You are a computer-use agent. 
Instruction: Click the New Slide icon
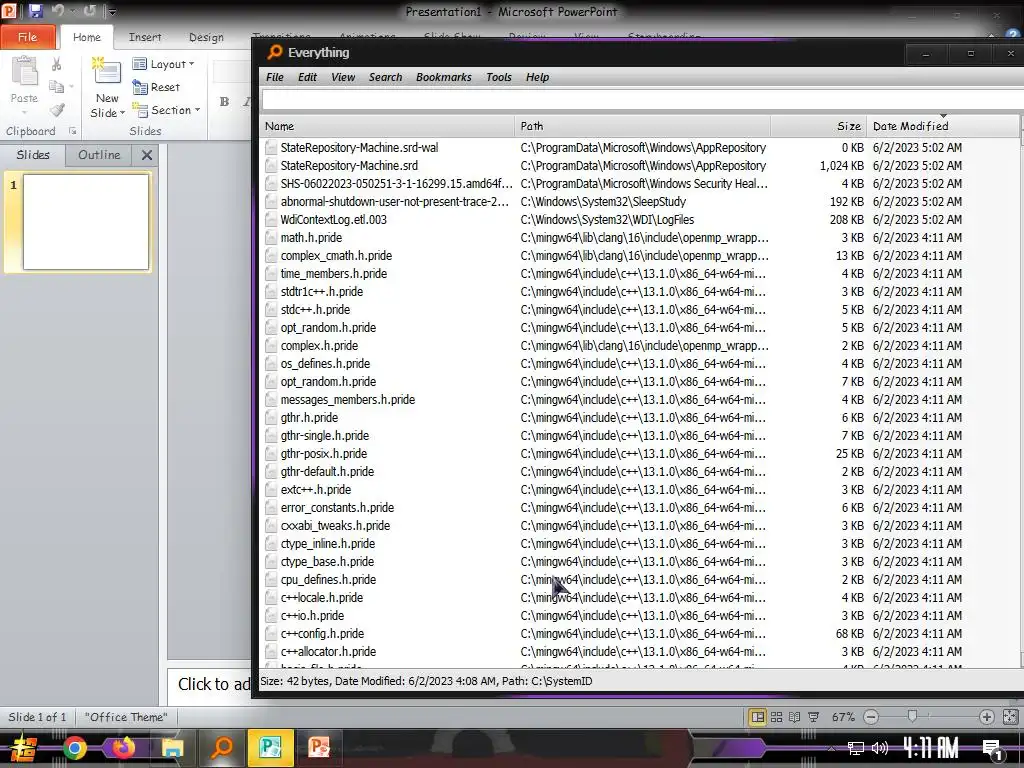click(x=106, y=71)
